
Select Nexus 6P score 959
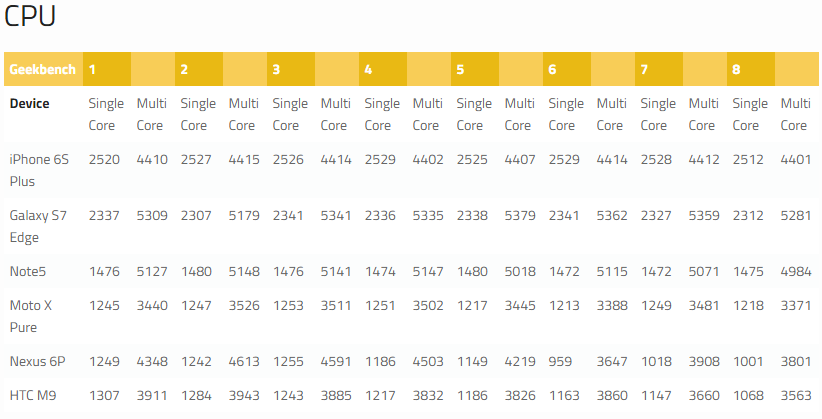point(560,361)
